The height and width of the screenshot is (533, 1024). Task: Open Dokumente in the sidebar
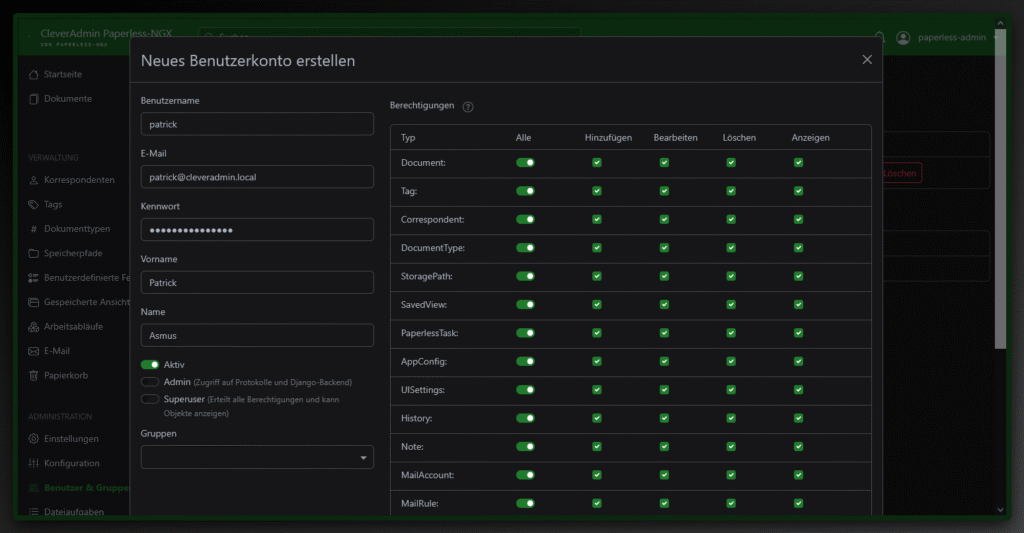tap(67, 99)
